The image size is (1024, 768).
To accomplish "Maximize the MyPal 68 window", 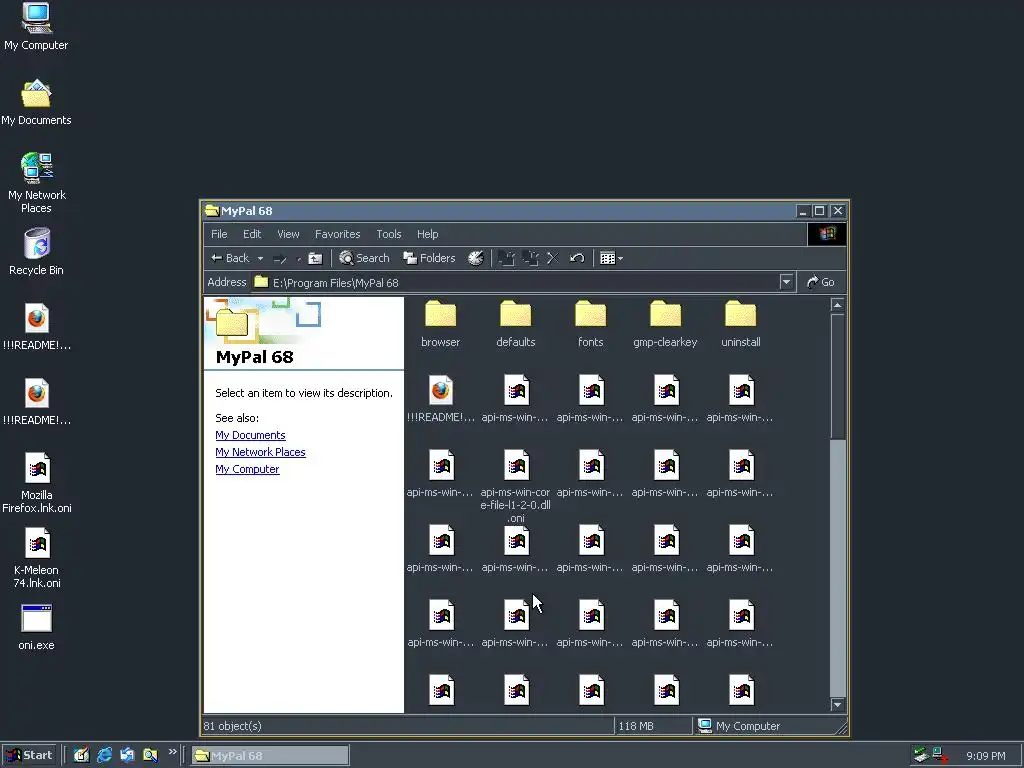I will [820, 211].
